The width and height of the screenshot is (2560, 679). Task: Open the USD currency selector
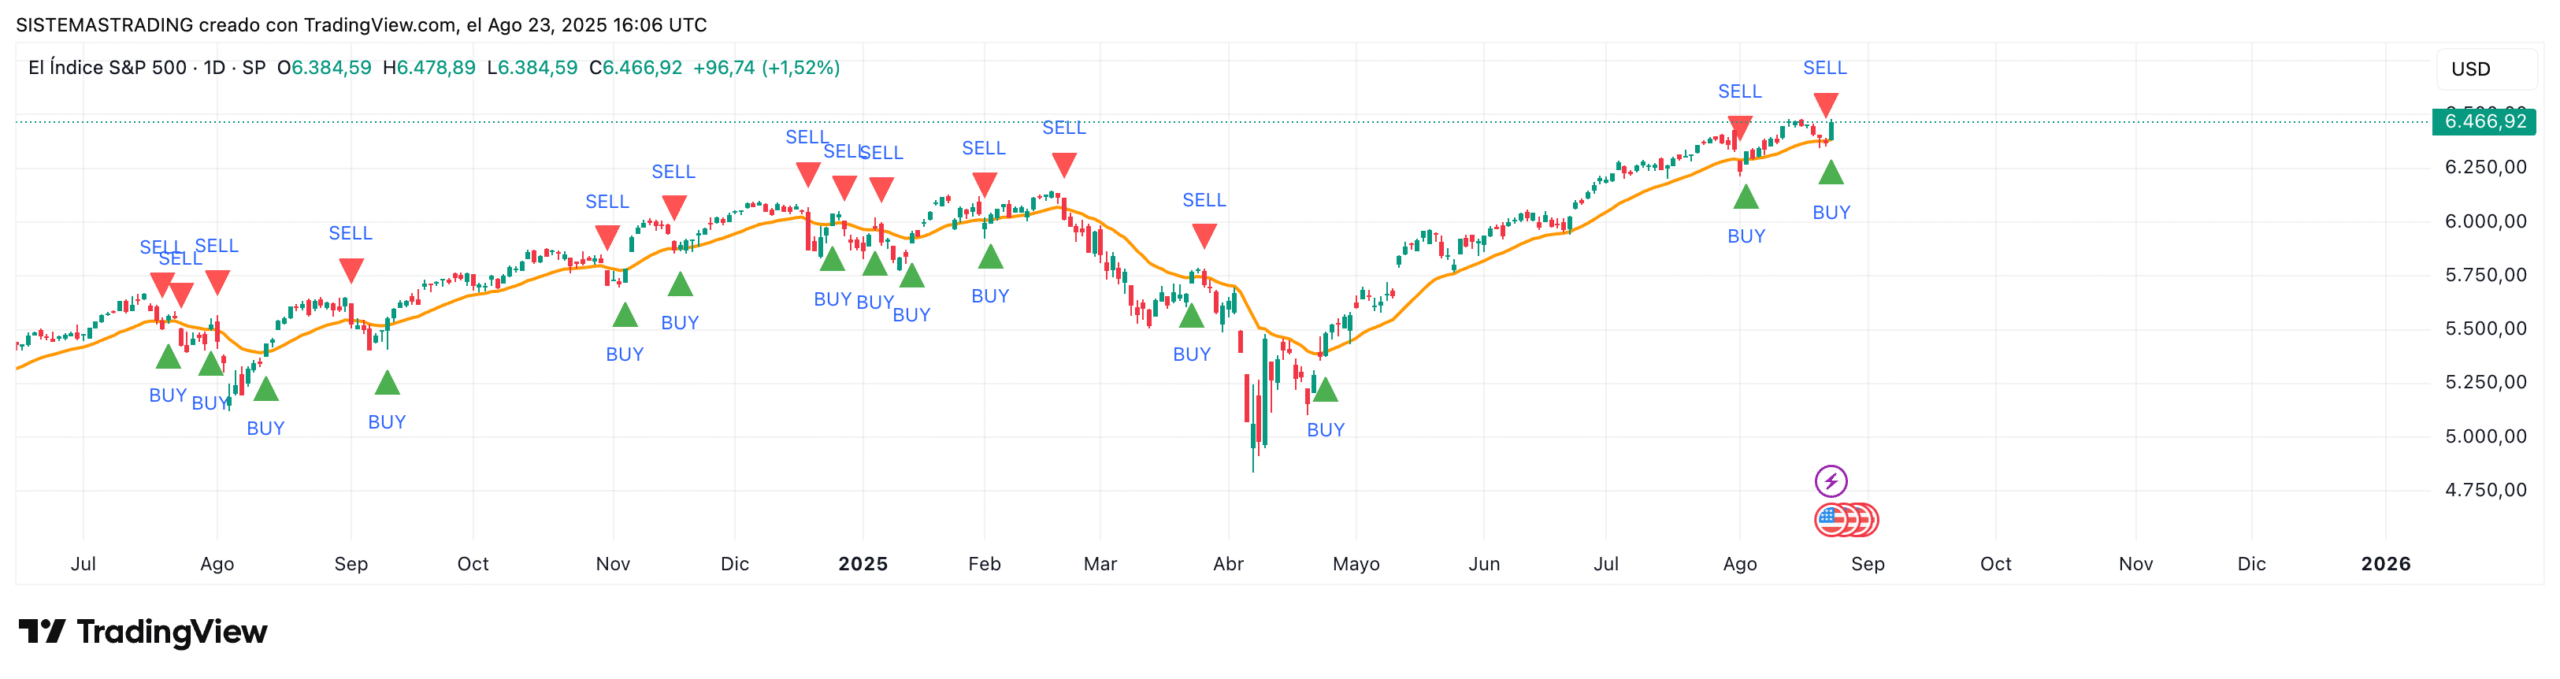(2470, 69)
